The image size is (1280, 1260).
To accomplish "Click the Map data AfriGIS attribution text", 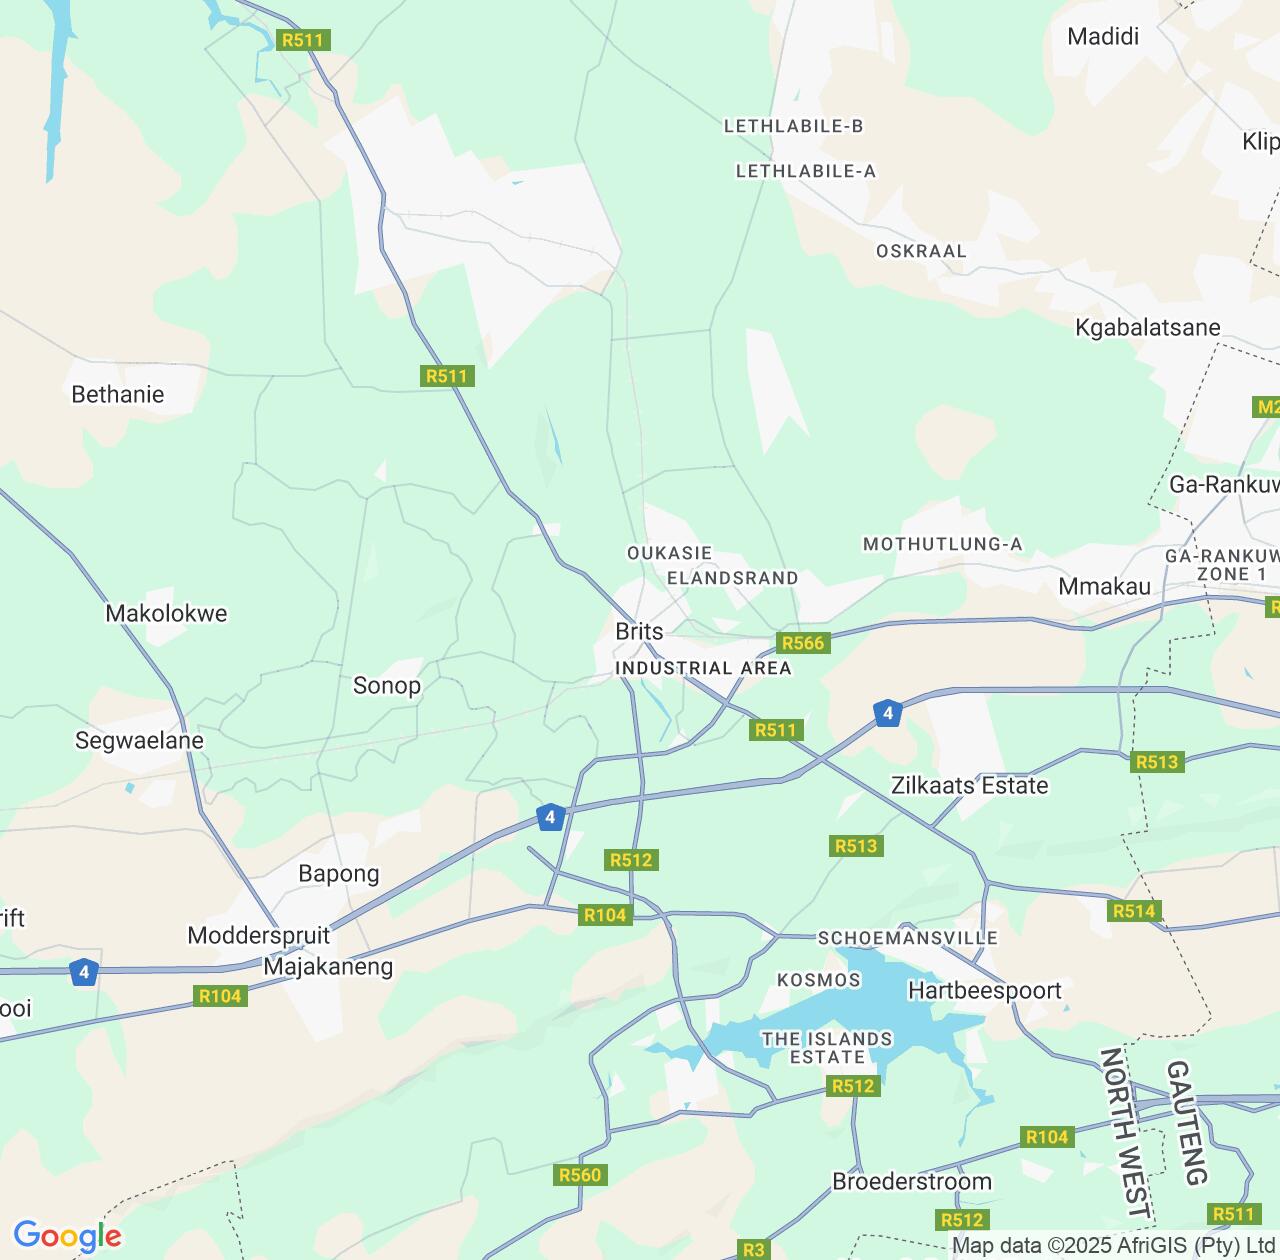I will (1113, 1246).
